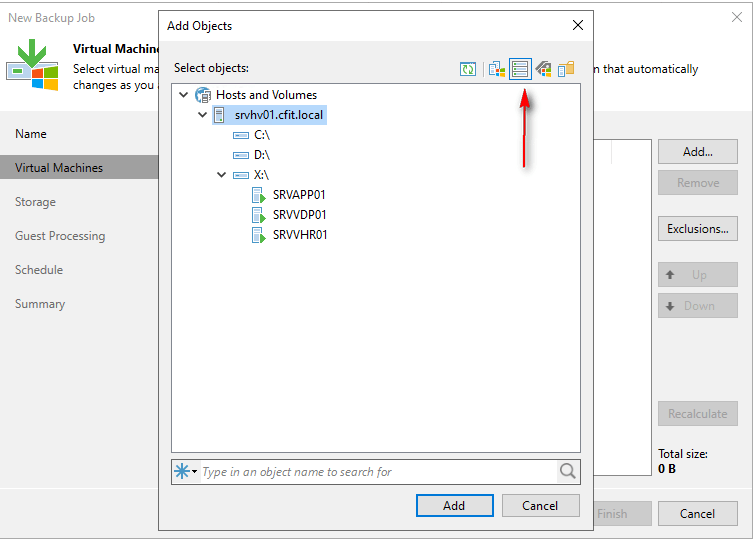Image resolution: width=753 pixels, height=540 pixels.
Task: Switch to Hosts and VMs view icon
Action: [x=497, y=69]
